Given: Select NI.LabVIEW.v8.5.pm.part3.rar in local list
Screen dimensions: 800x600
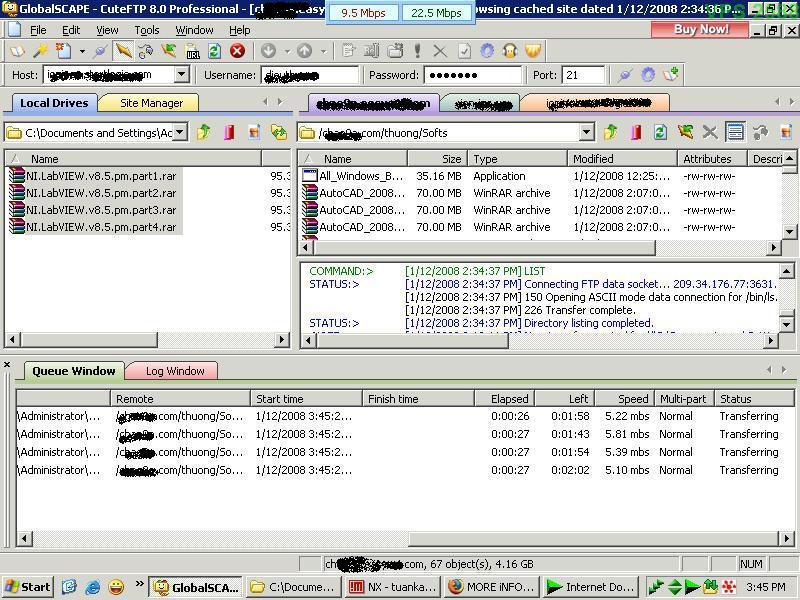Looking at the screenshot, I should 95,210.
